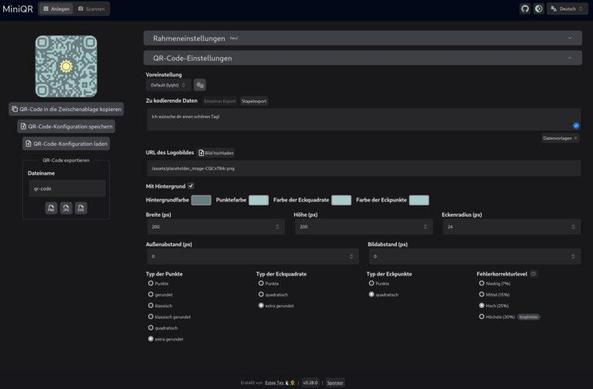Select Höchste (30%) error correction
593x389 pixels.
pos(481,316)
